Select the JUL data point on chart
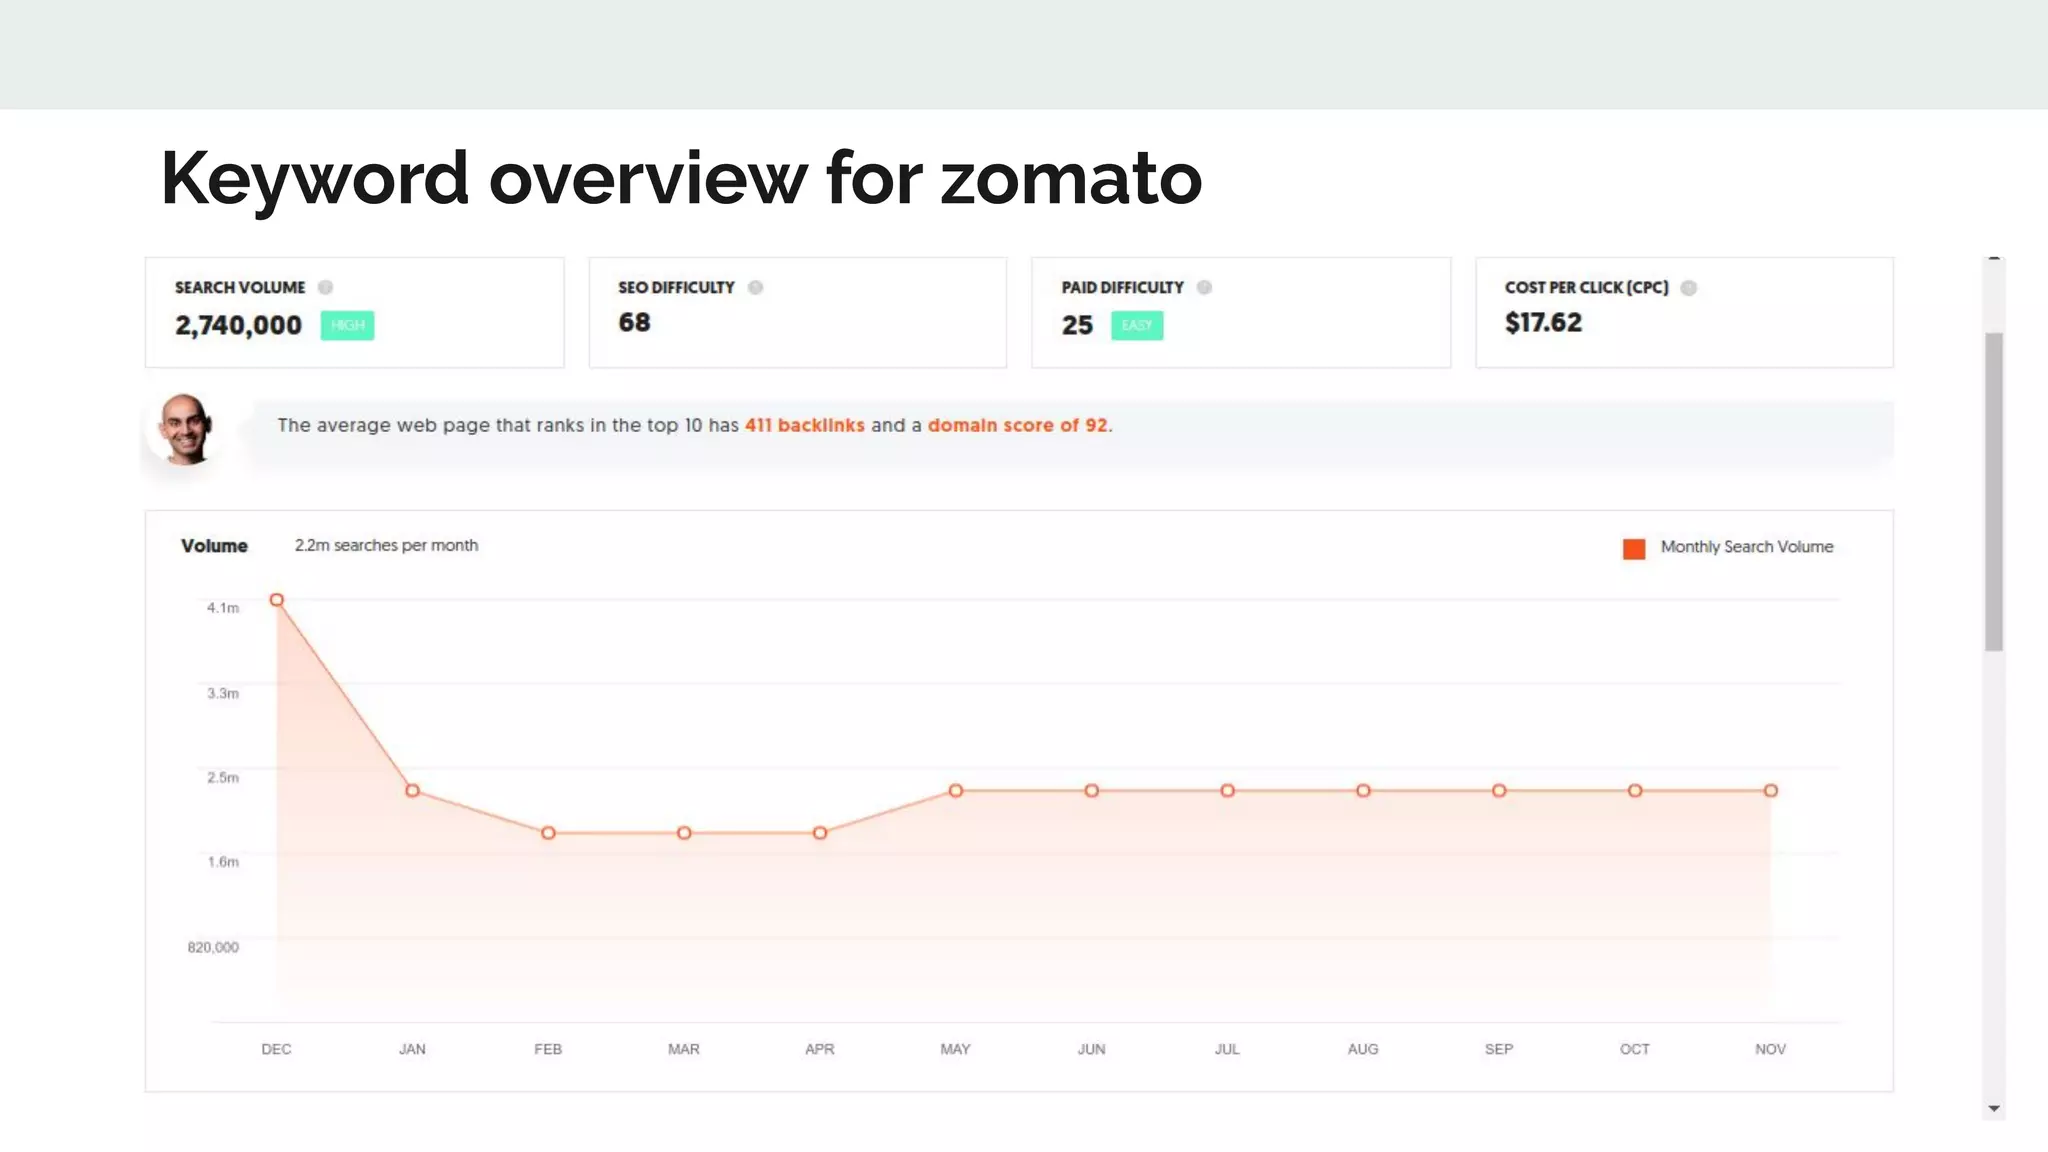Viewport: 2048px width, 1152px height. 1228,791
